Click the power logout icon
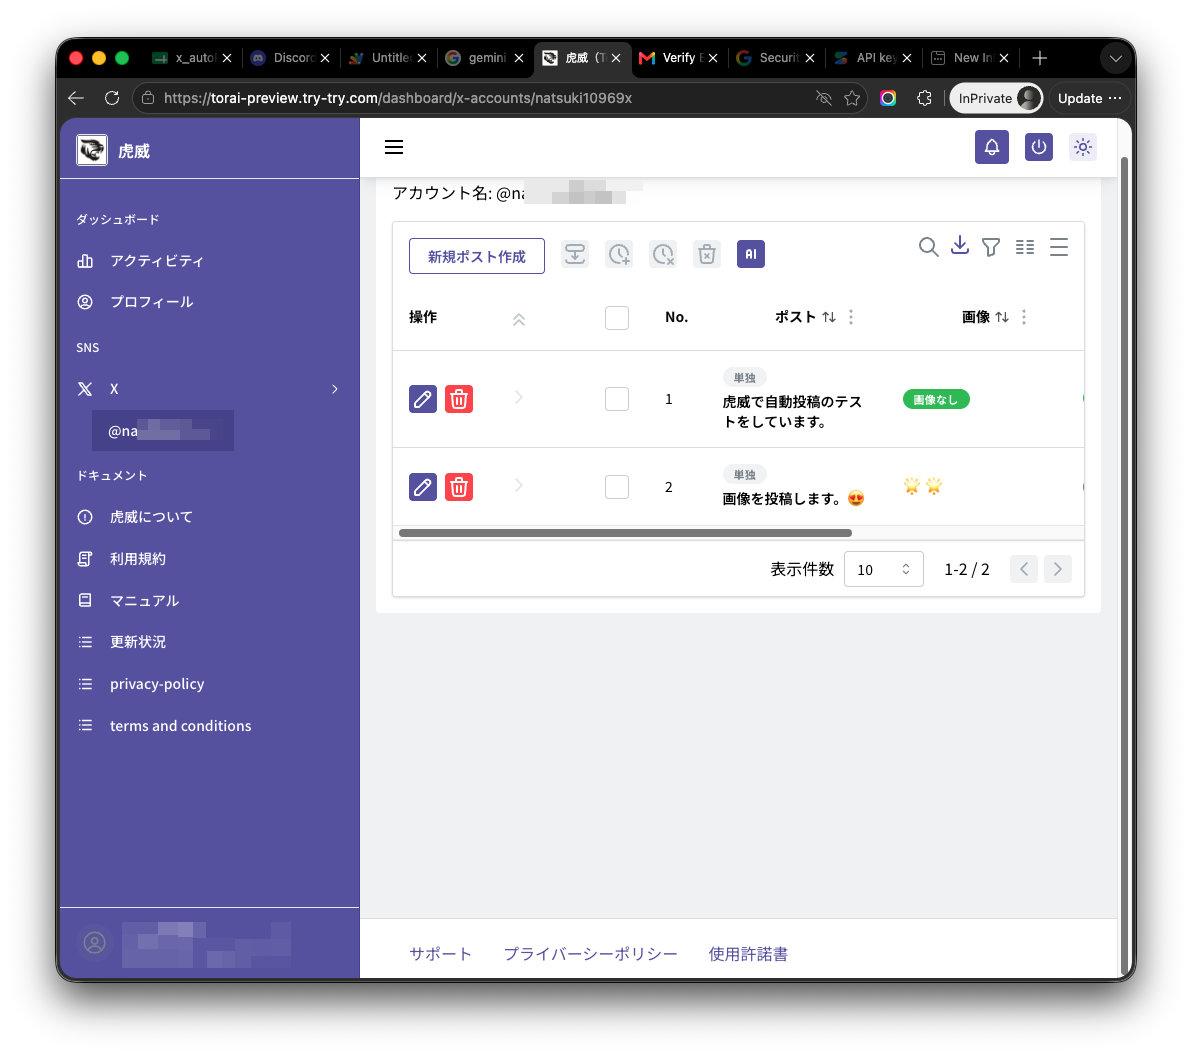 pyautogui.click(x=1038, y=147)
